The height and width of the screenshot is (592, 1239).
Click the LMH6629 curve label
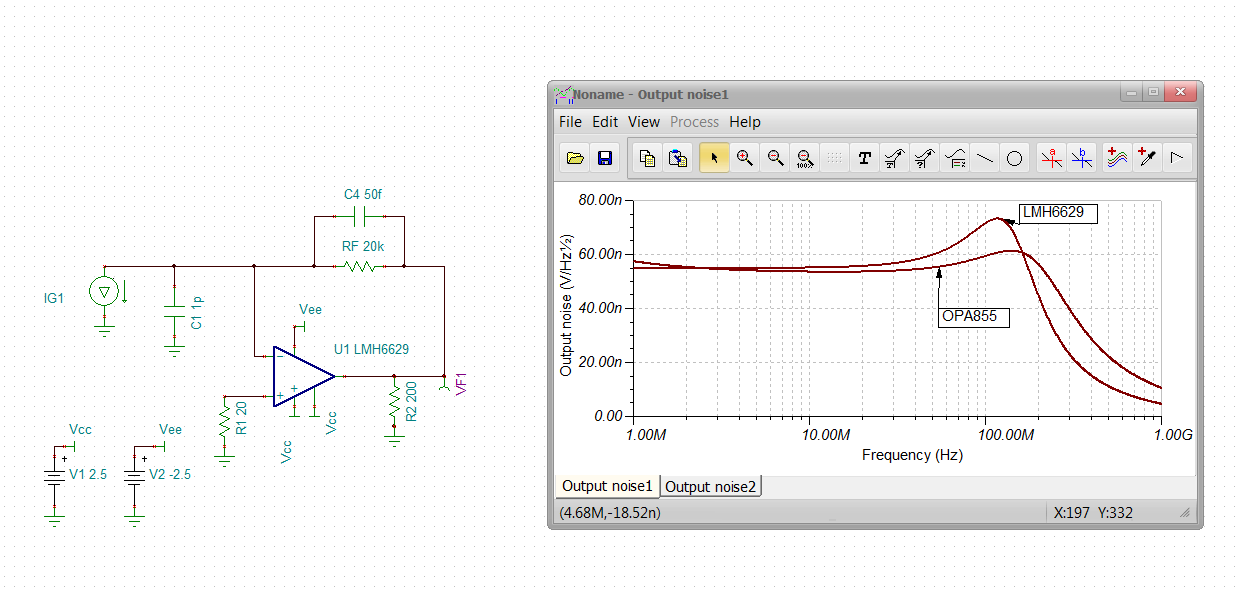[x=1058, y=212]
